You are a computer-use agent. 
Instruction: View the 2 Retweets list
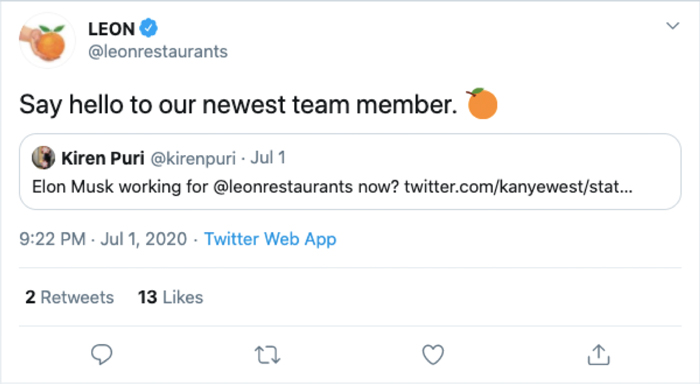pyautogui.click(x=70, y=297)
